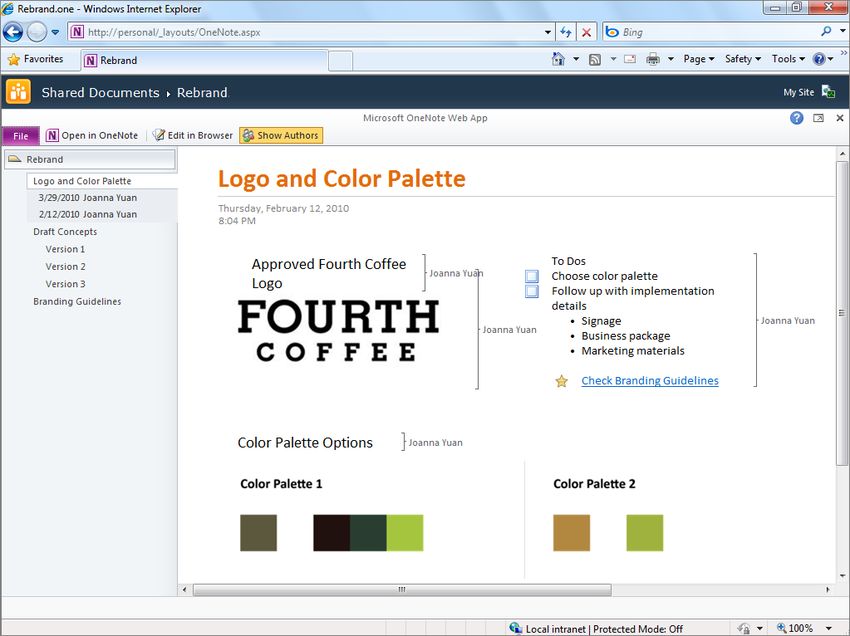Expand the feeds dropdown arrow
850x636 pixels.
point(613,59)
